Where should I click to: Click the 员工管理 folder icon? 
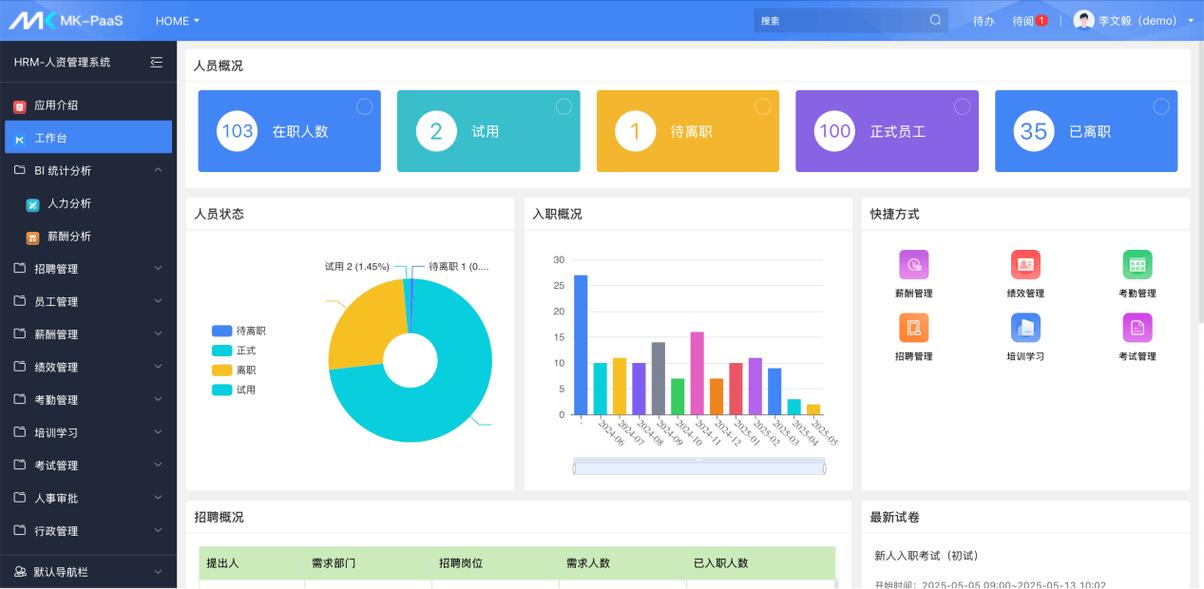(20, 301)
